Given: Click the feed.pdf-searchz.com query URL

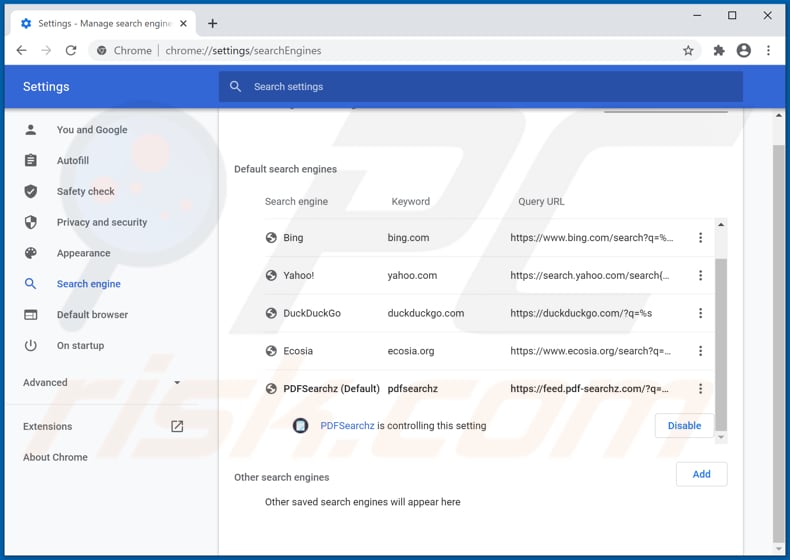Looking at the screenshot, I should click(x=589, y=389).
